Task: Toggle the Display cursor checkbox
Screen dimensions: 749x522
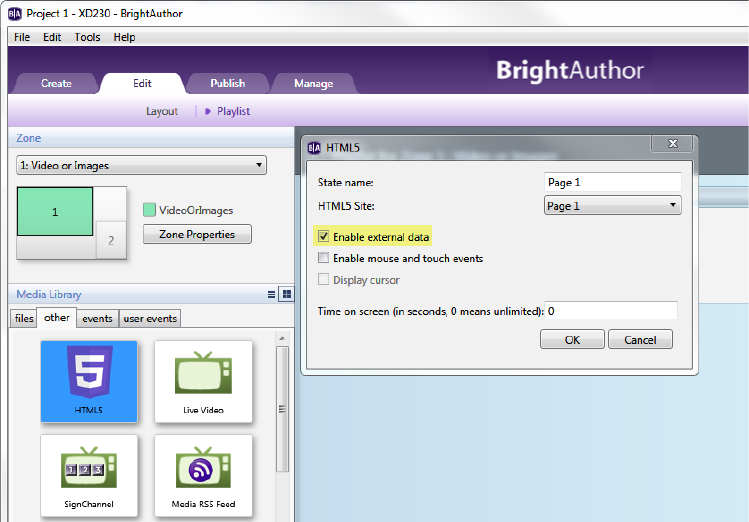Action: 324,279
